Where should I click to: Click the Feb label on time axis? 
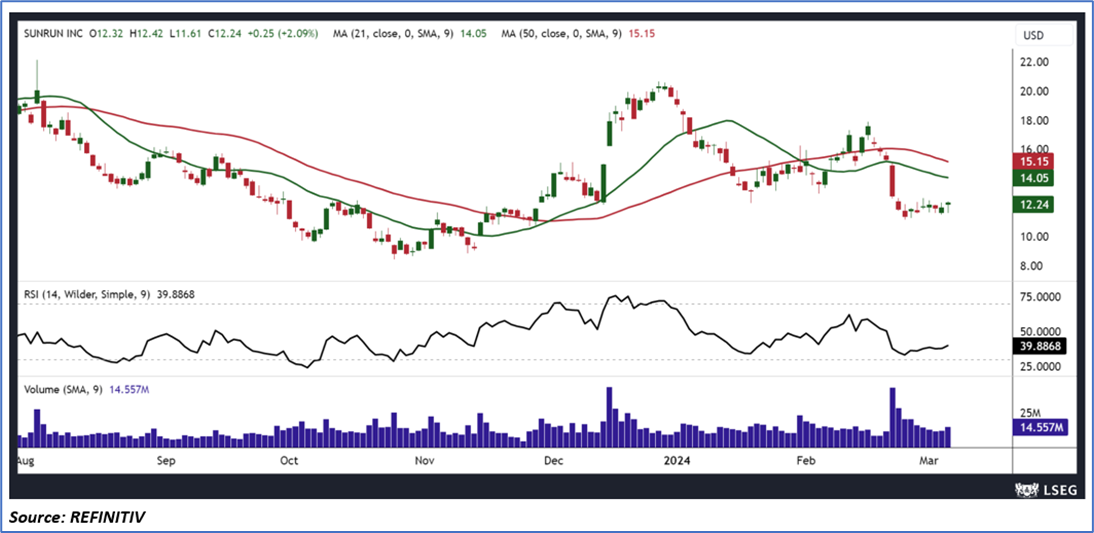pyautogui.click(x=806, y=461)
